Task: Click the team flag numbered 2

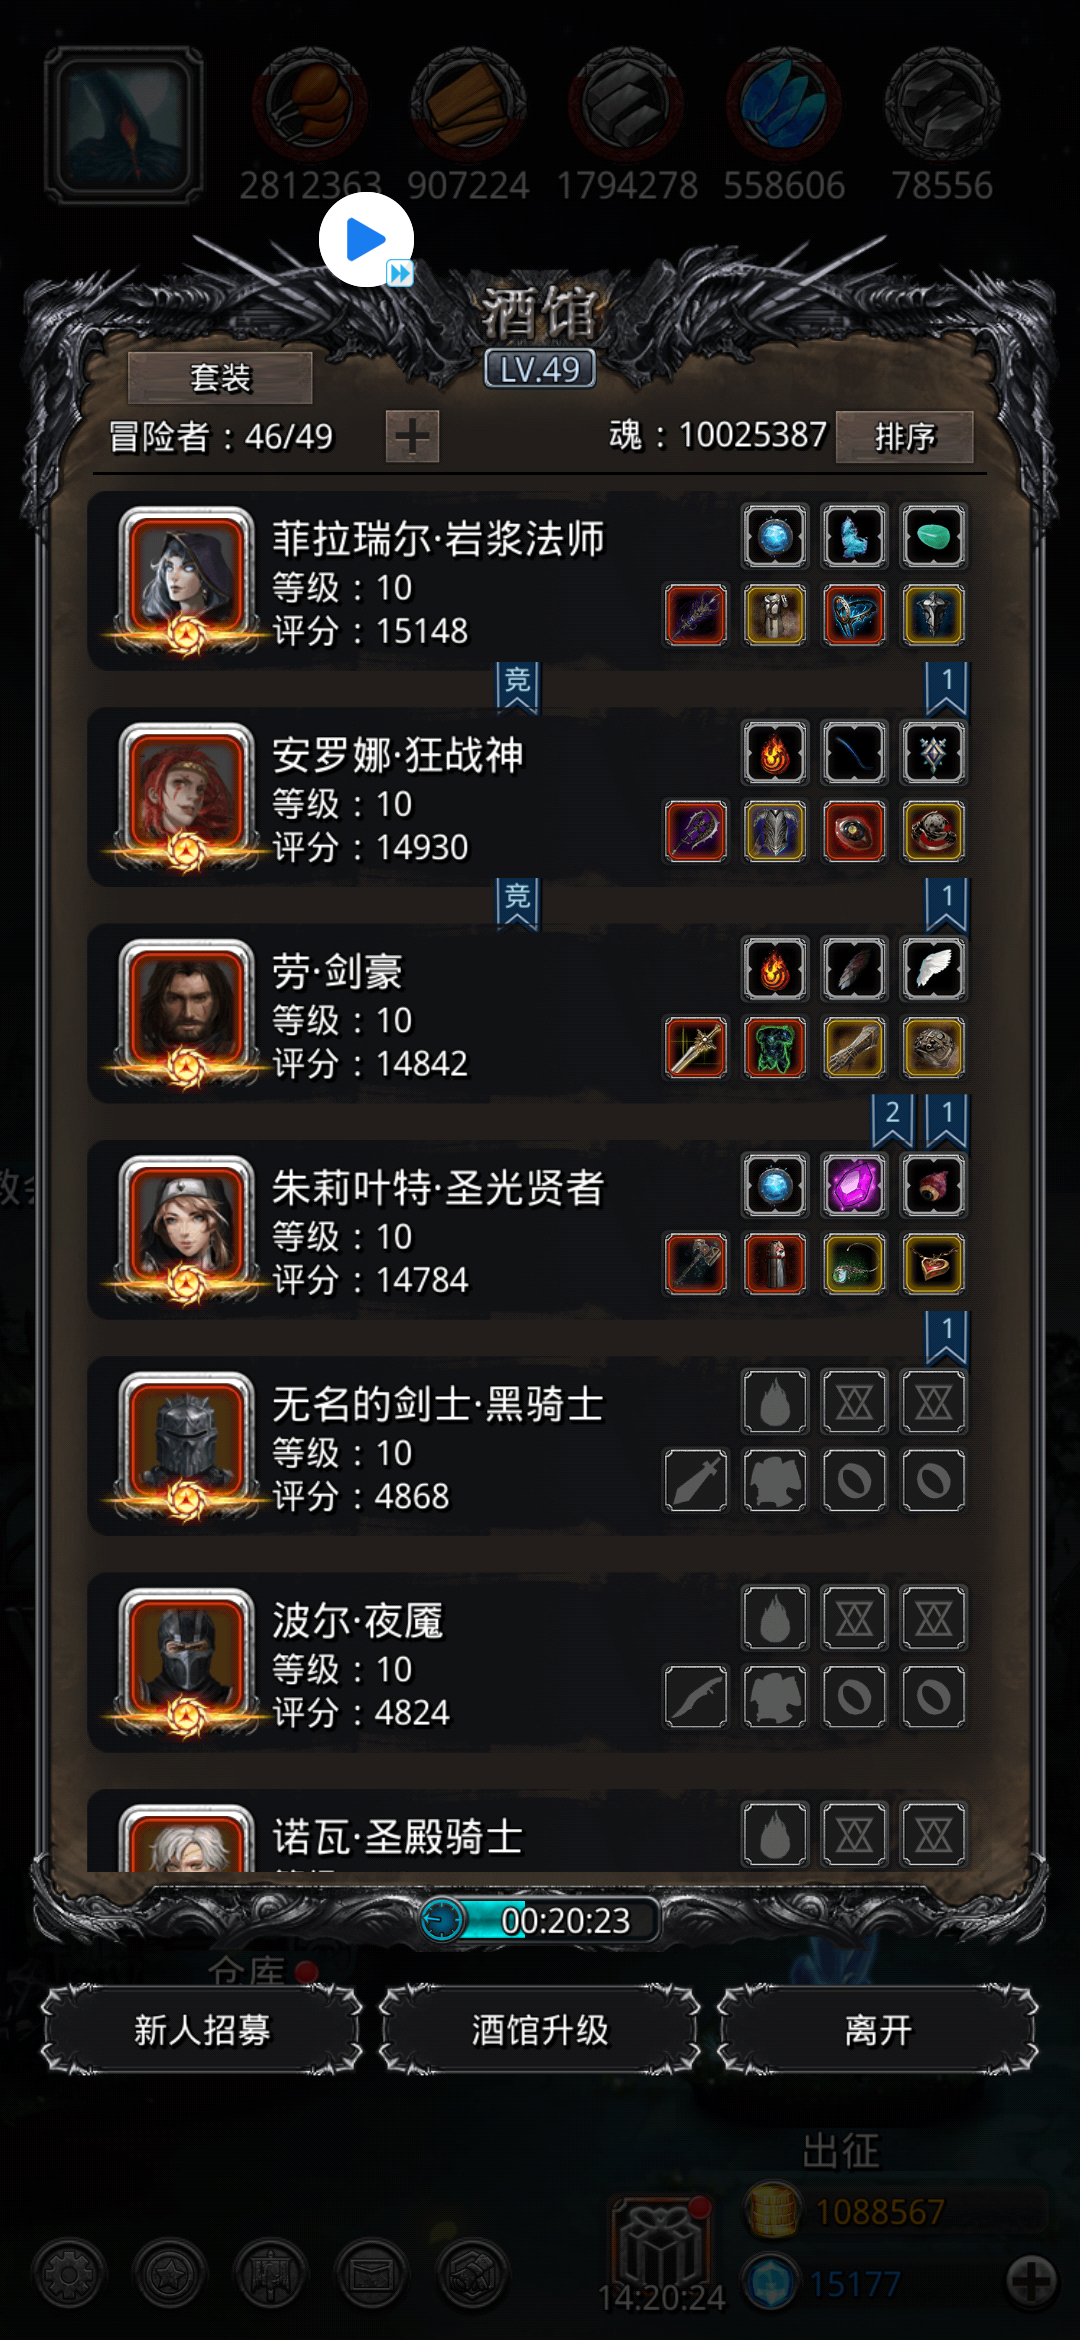Action: (892, 1119)
